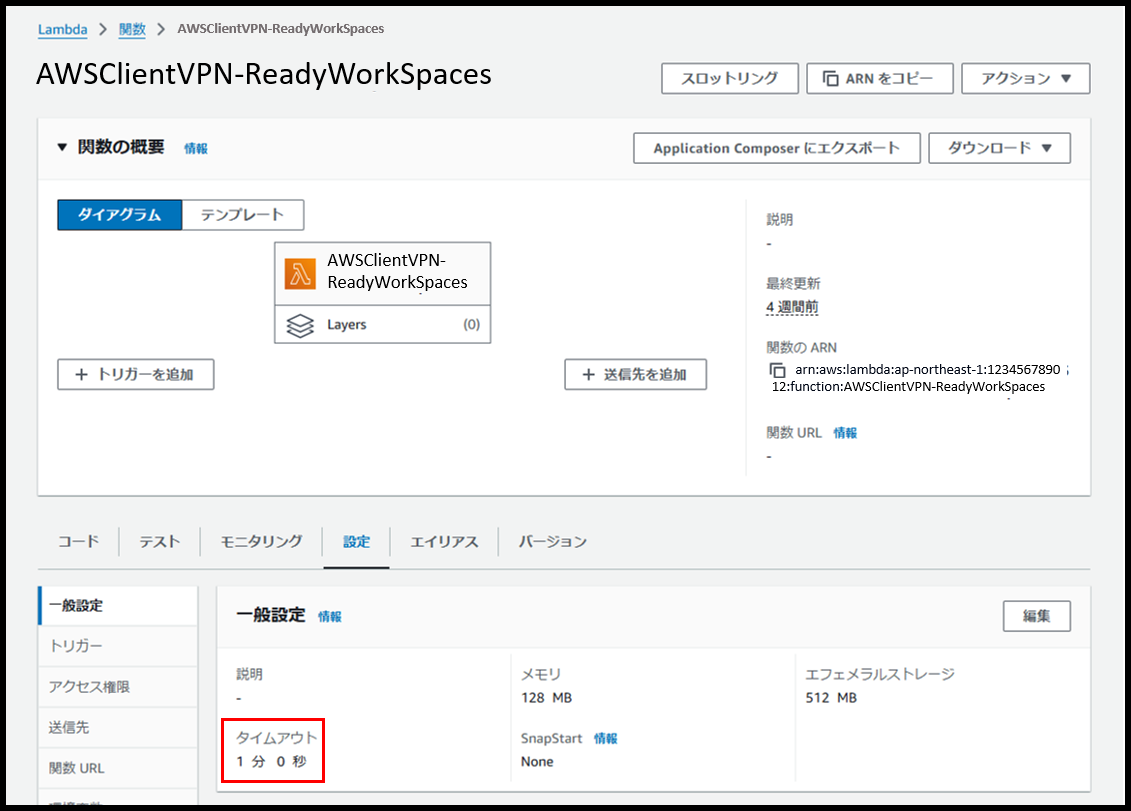The width and height of the screenshot is (1131, 811).
Task: Click the 128 MB memory value
Action: (547, 698)
